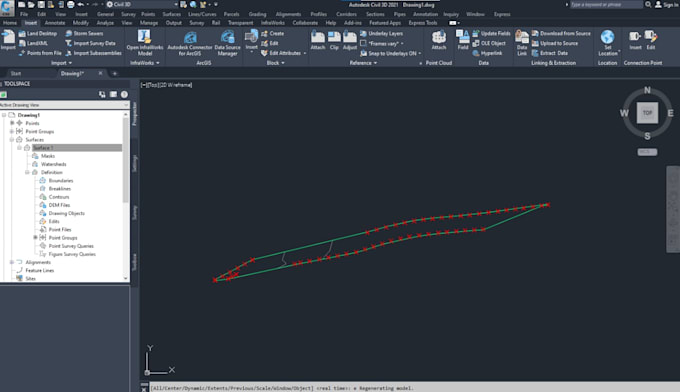The width and height of the screenshot is (680, 392).
Task: Click the LandXML import button
Action: pos(33,43)
